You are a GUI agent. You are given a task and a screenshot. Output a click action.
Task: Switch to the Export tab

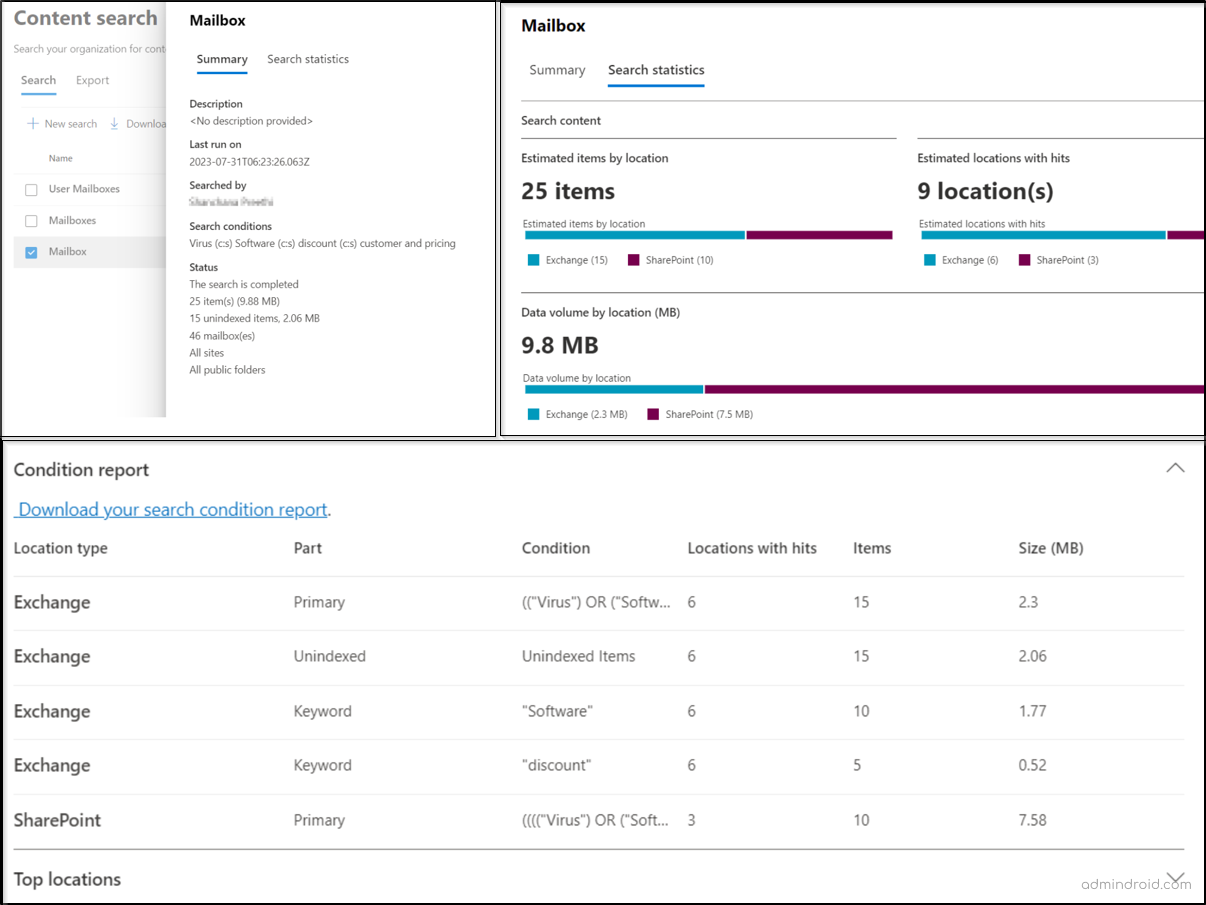[x=92, y=80]
